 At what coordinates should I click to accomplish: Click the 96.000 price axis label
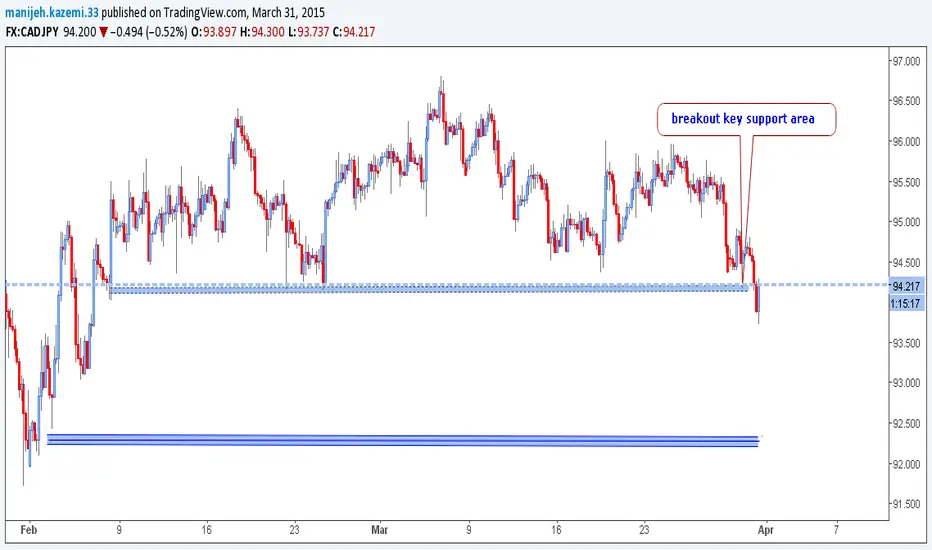905,142
